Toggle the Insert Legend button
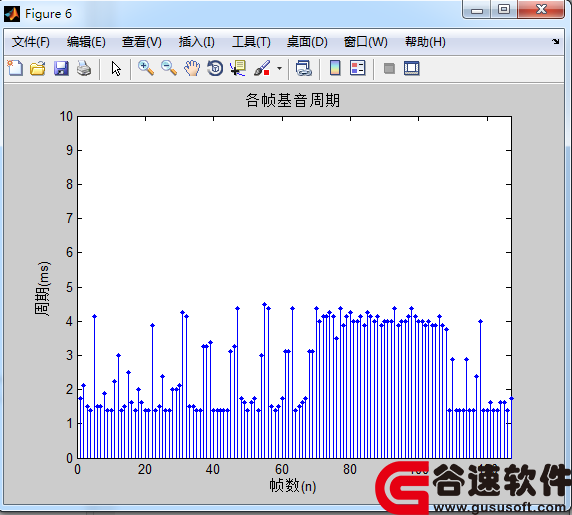572x515 pixels. [x=358, y=68]
